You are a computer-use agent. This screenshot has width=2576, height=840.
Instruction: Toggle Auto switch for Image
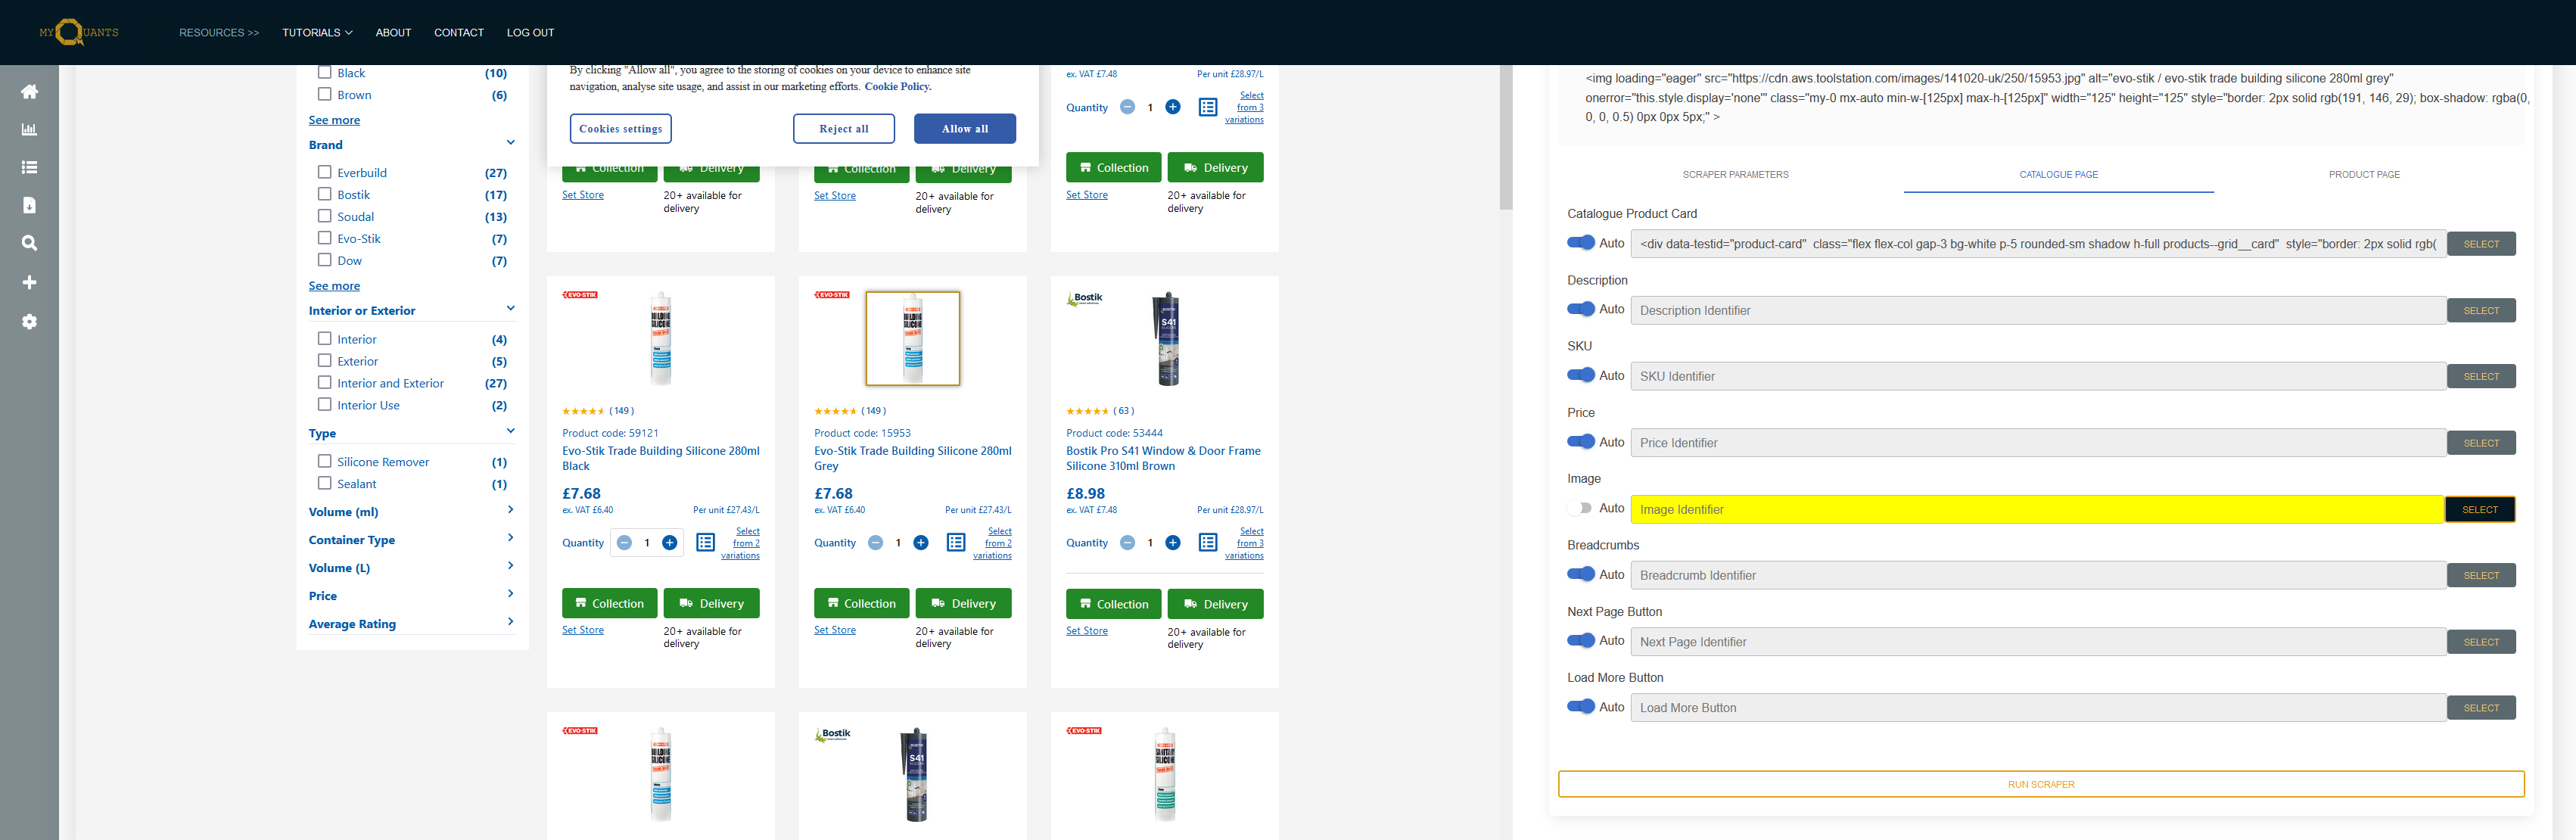pyautogui.click(x=1581, y=508)
